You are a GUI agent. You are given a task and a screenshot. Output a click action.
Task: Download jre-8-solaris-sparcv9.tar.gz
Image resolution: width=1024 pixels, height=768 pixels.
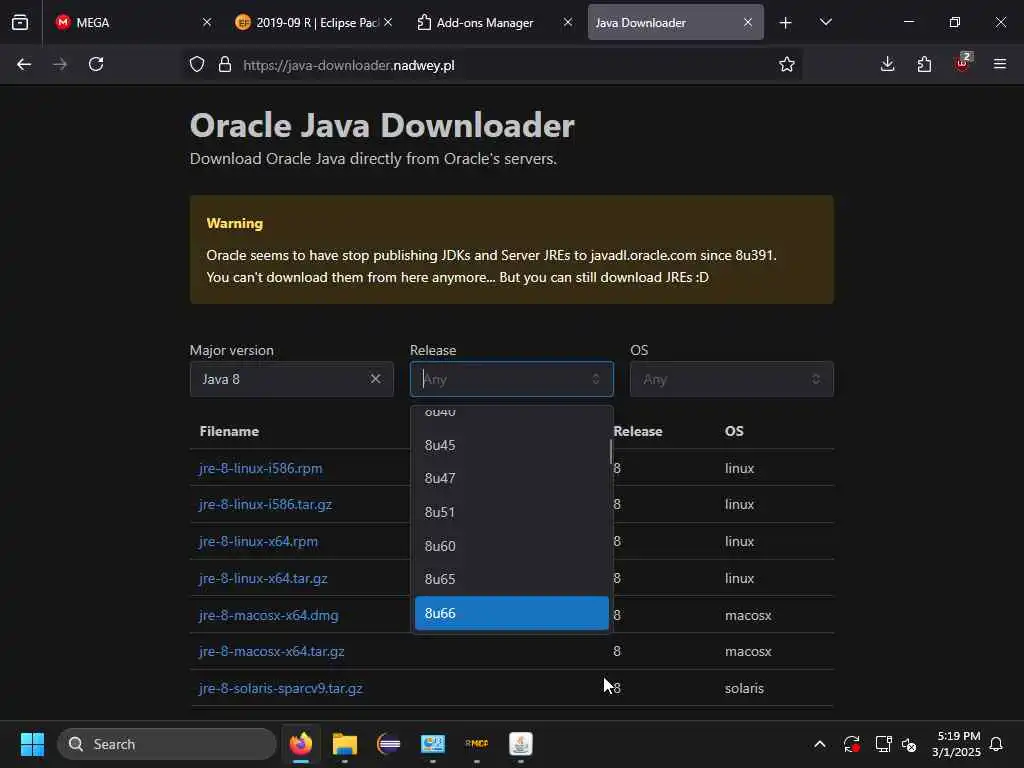280,688
